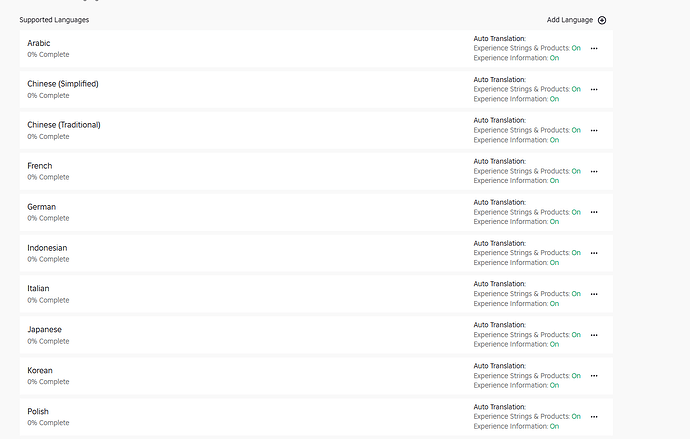Toggle Arabic Experience Strings & Products On status
The image size is (690, 439).
pos(576,48)
